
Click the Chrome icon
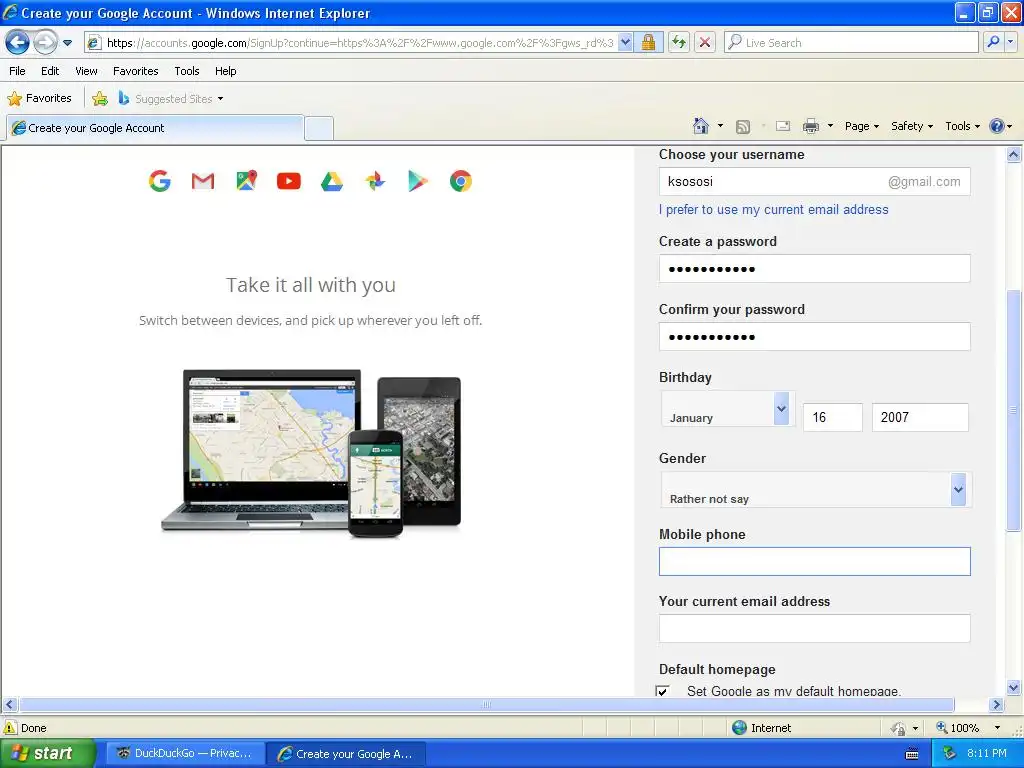click(x=461, y=181)
